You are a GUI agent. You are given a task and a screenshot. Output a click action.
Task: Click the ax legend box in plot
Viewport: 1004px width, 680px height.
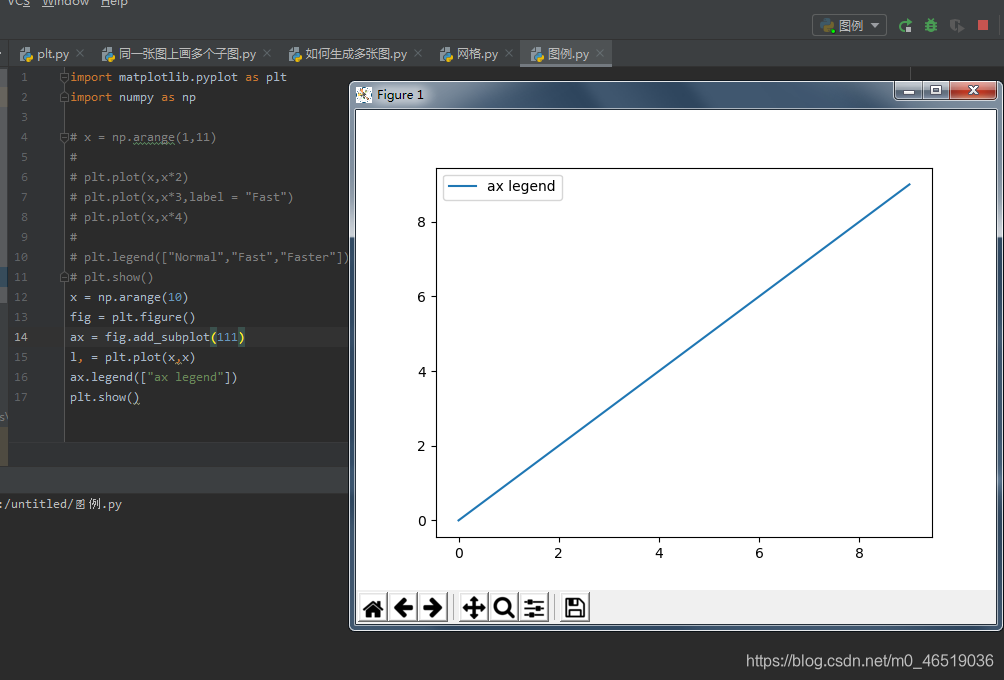click(503, 187)
